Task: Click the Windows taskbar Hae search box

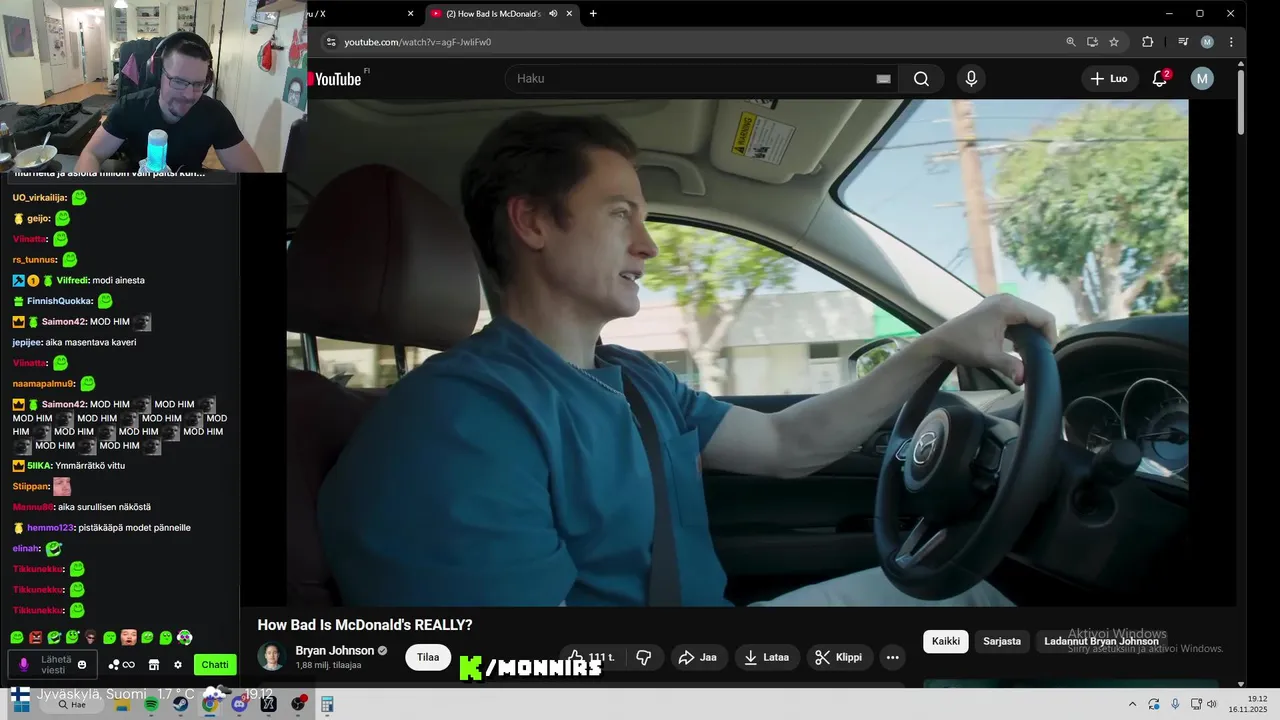Action: [72, 705]
